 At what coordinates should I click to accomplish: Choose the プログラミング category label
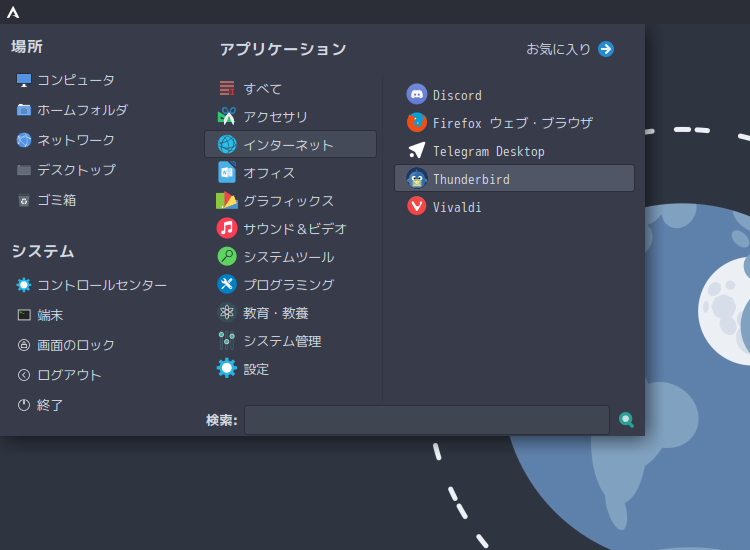(x=288, y=285)
